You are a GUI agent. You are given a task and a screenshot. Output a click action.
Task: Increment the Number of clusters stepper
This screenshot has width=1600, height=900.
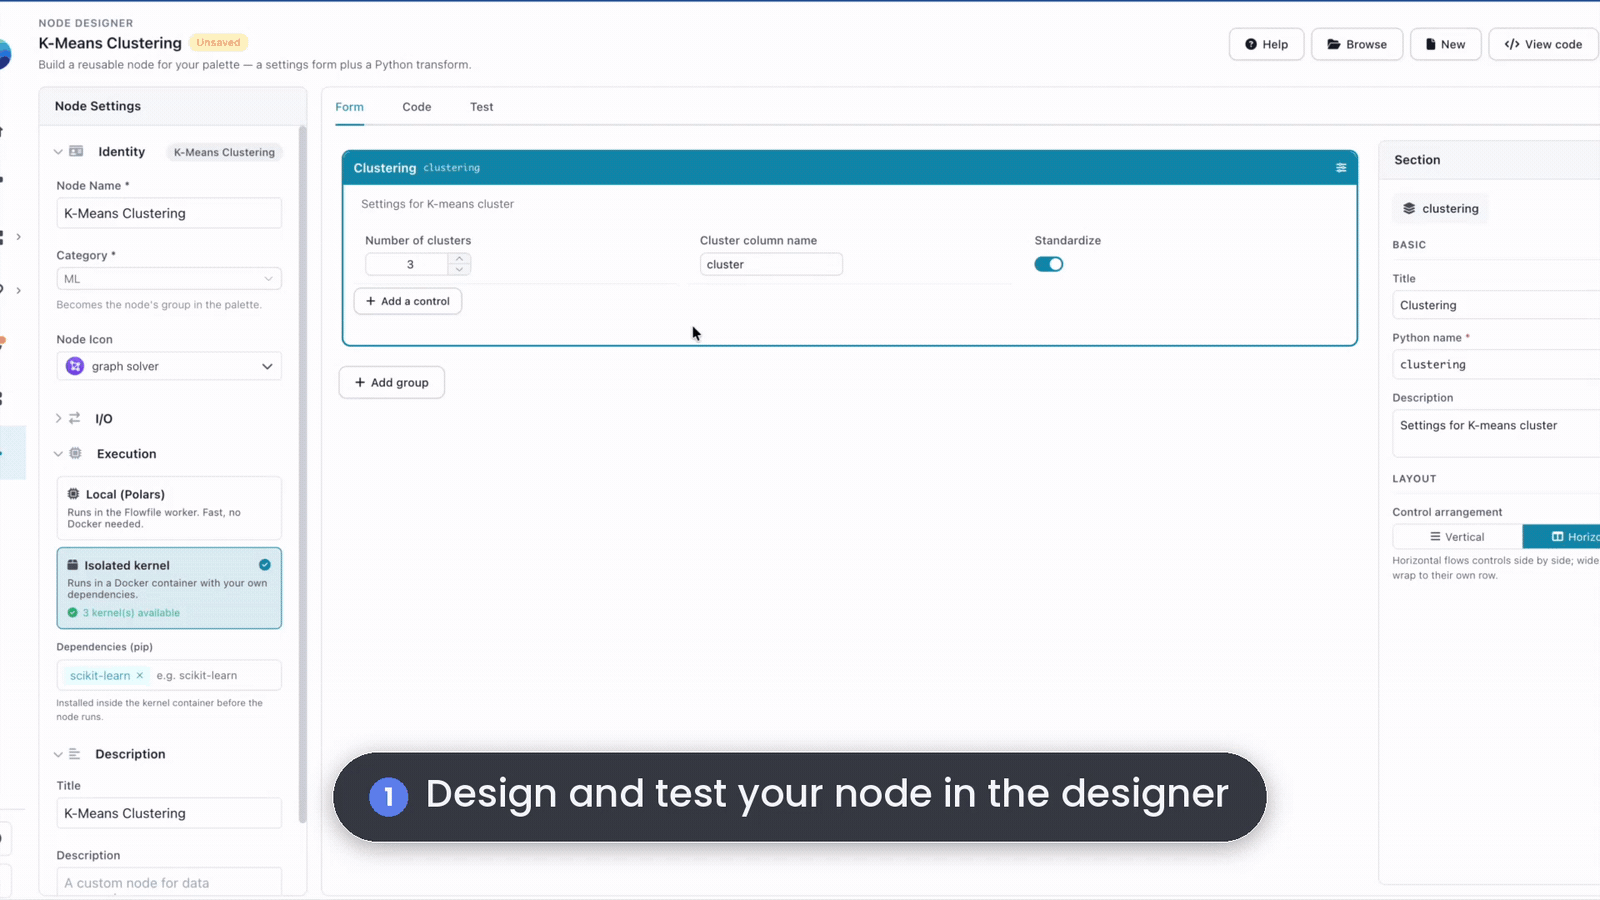459,259
